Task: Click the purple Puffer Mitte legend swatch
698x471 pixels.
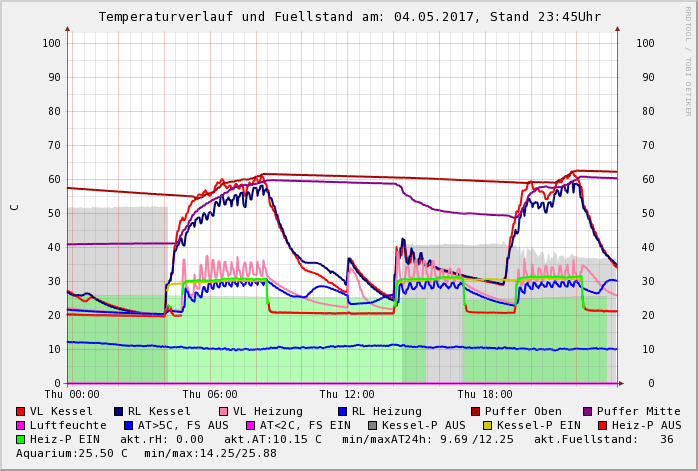Action: point(587,411)
